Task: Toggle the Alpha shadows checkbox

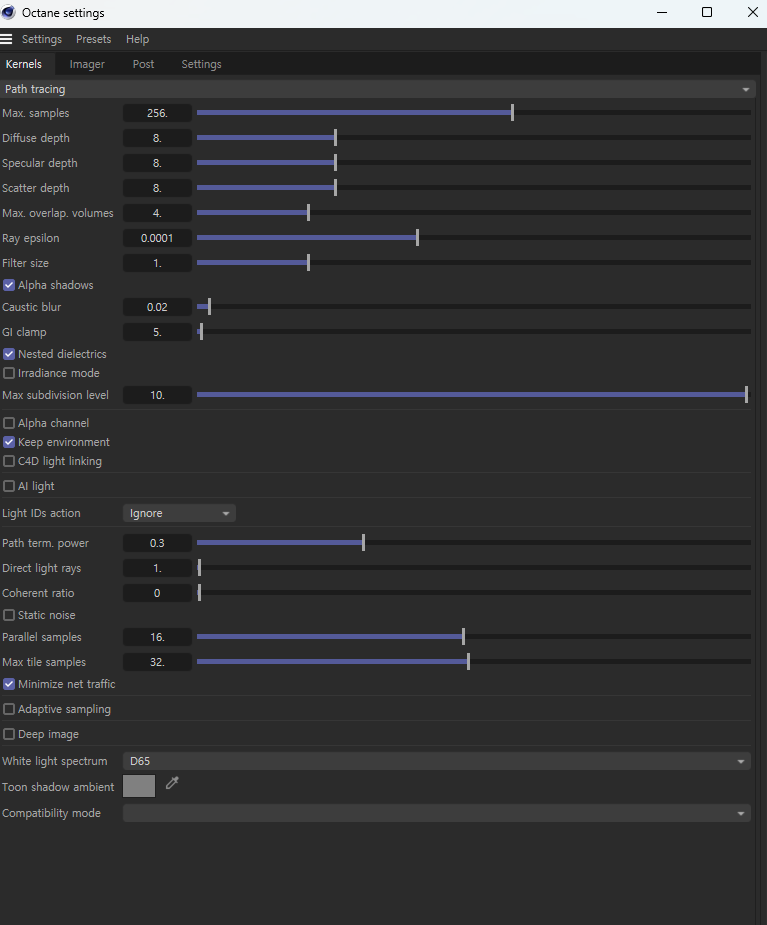Action: [9, 285]
